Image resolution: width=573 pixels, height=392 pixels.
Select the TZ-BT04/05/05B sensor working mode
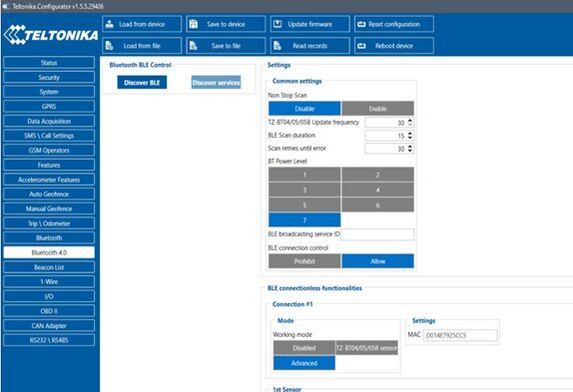[x=367, y=348]
